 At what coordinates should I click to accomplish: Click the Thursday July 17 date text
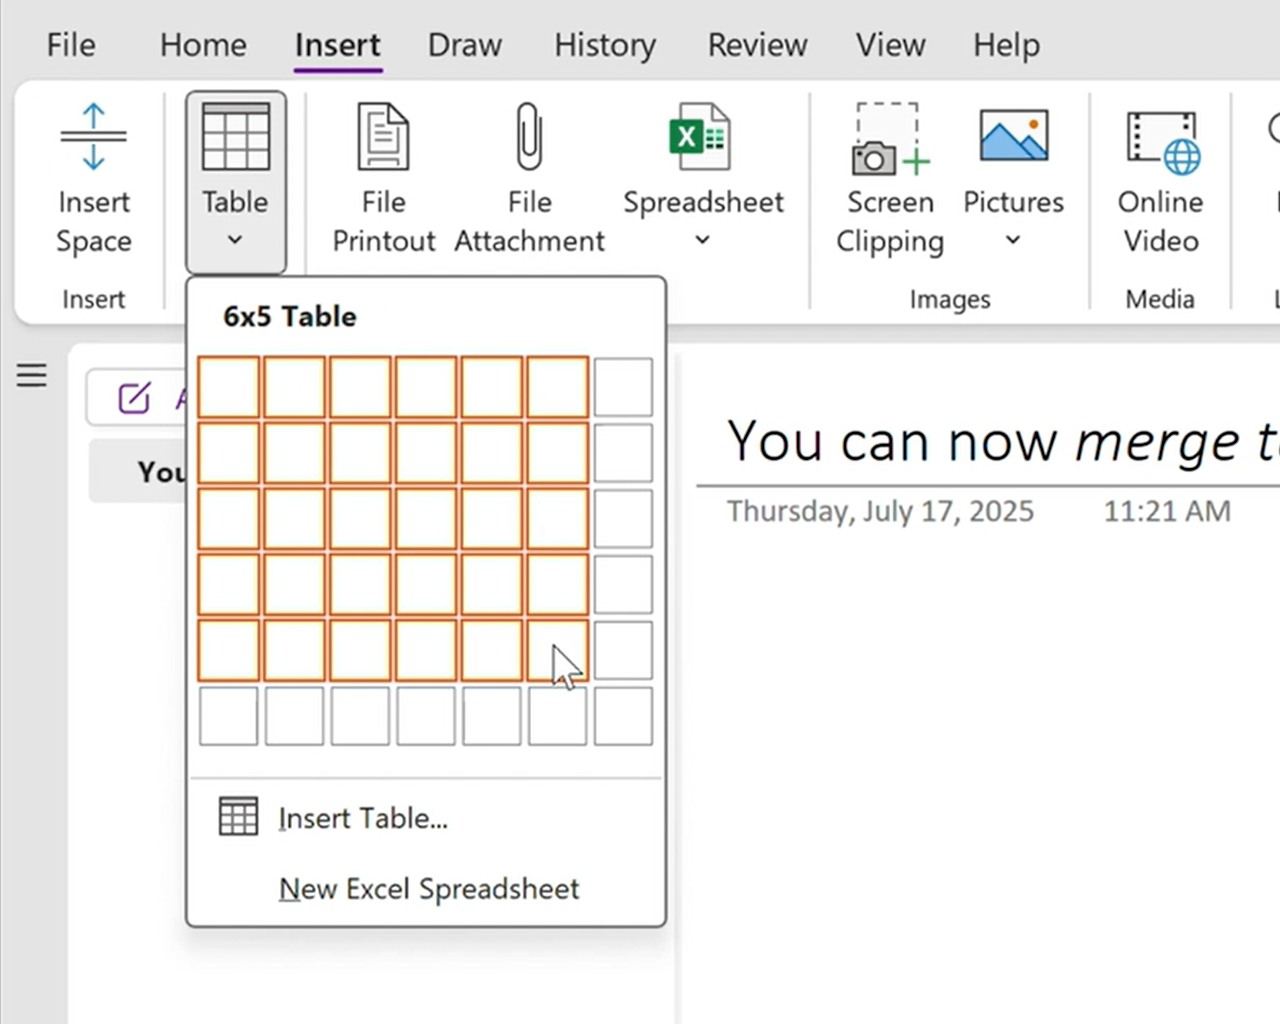pos(880,511)
